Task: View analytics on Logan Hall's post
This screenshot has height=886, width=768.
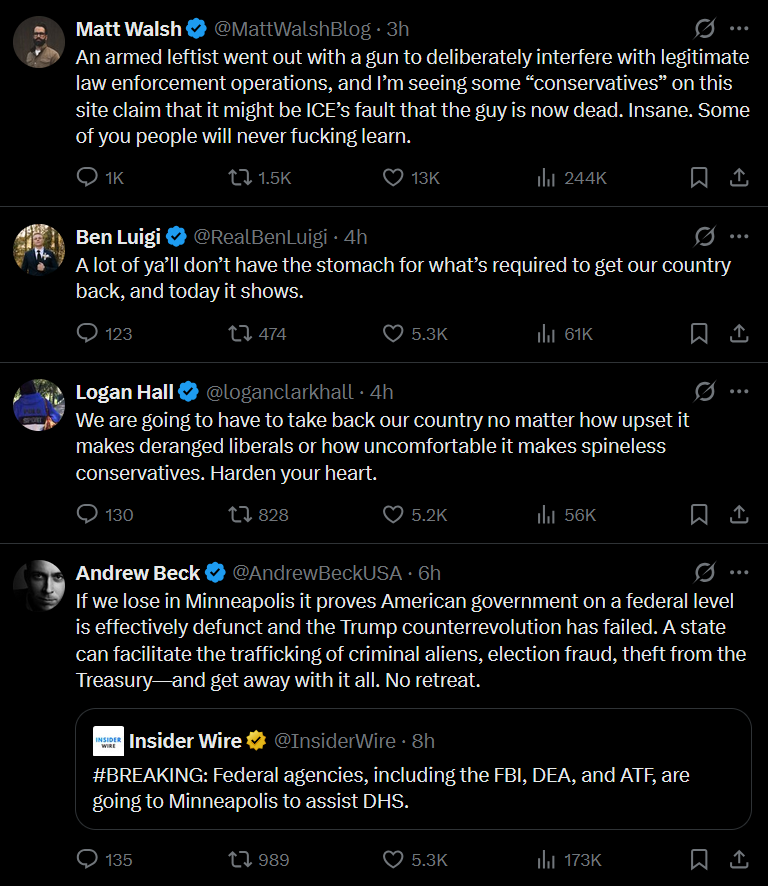Action: [x=547, y=515]
